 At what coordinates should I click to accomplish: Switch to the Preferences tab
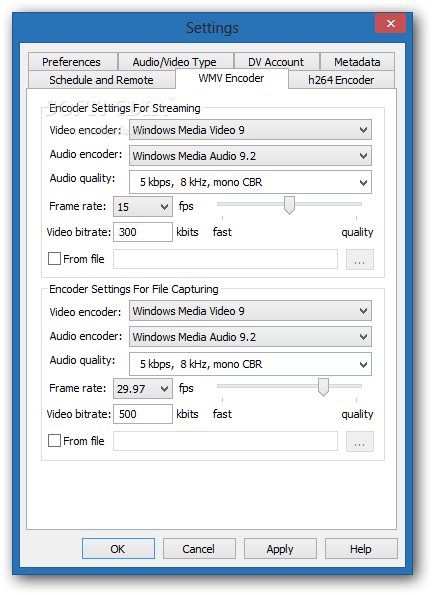72,61
